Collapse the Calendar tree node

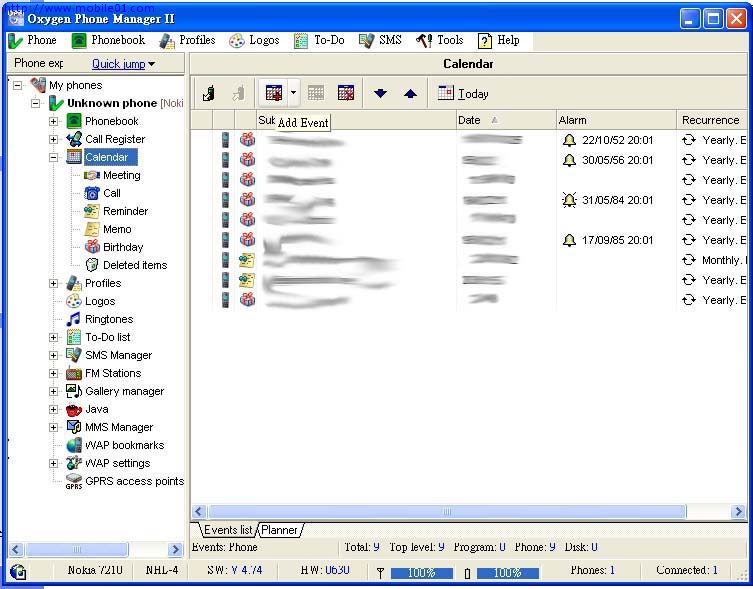click(53, 157)
